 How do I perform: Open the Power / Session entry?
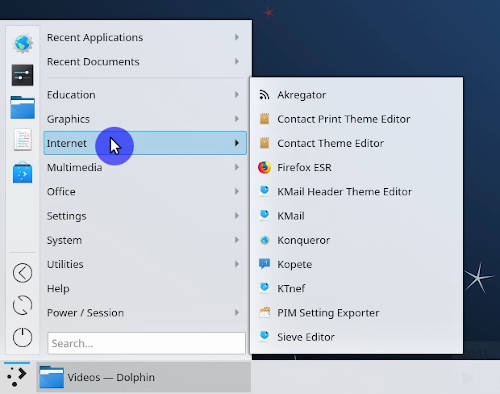[x=145, y=313]
